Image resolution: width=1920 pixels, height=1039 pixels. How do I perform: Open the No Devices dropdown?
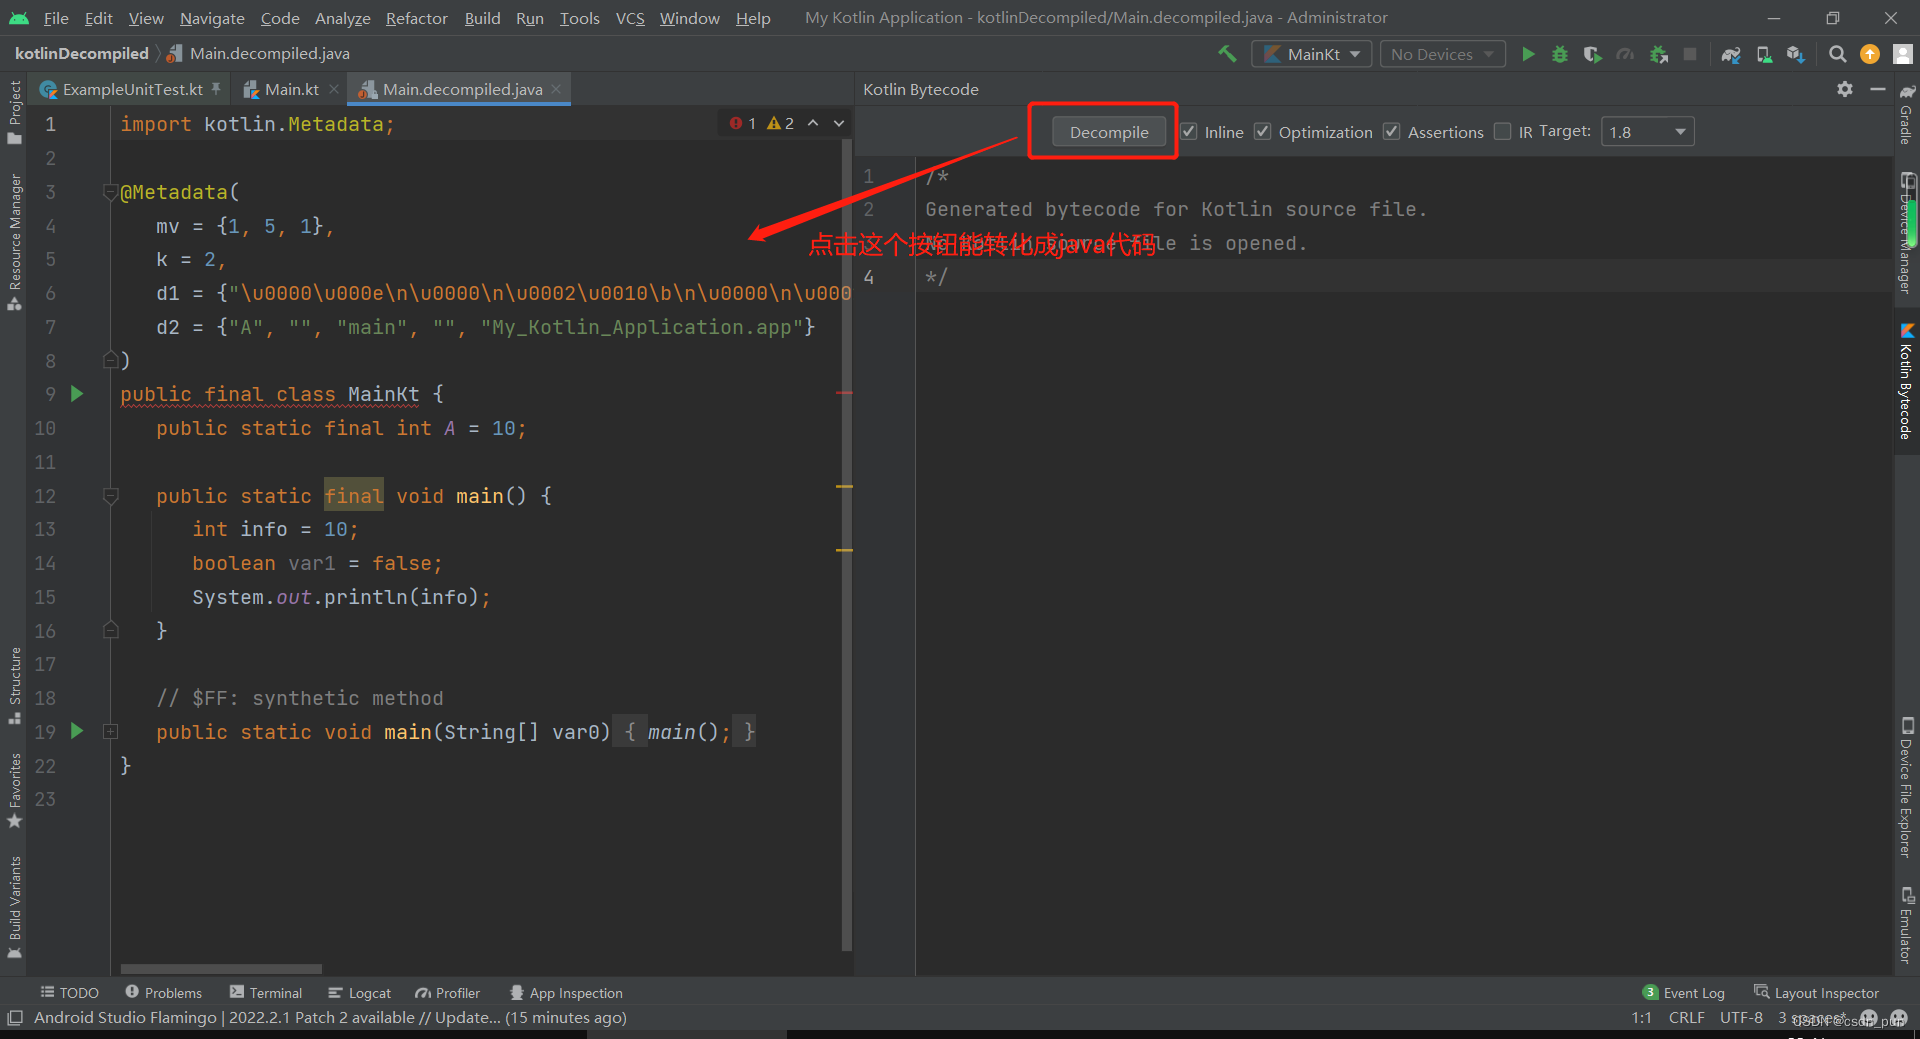pos(1443,54)
